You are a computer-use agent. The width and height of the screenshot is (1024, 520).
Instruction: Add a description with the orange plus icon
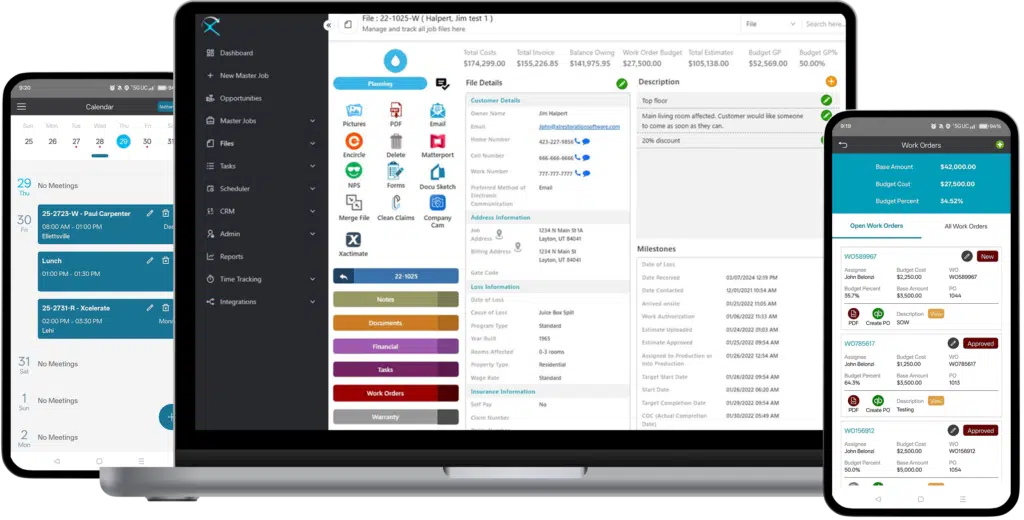pyautogui.click(x=831, y=82)
